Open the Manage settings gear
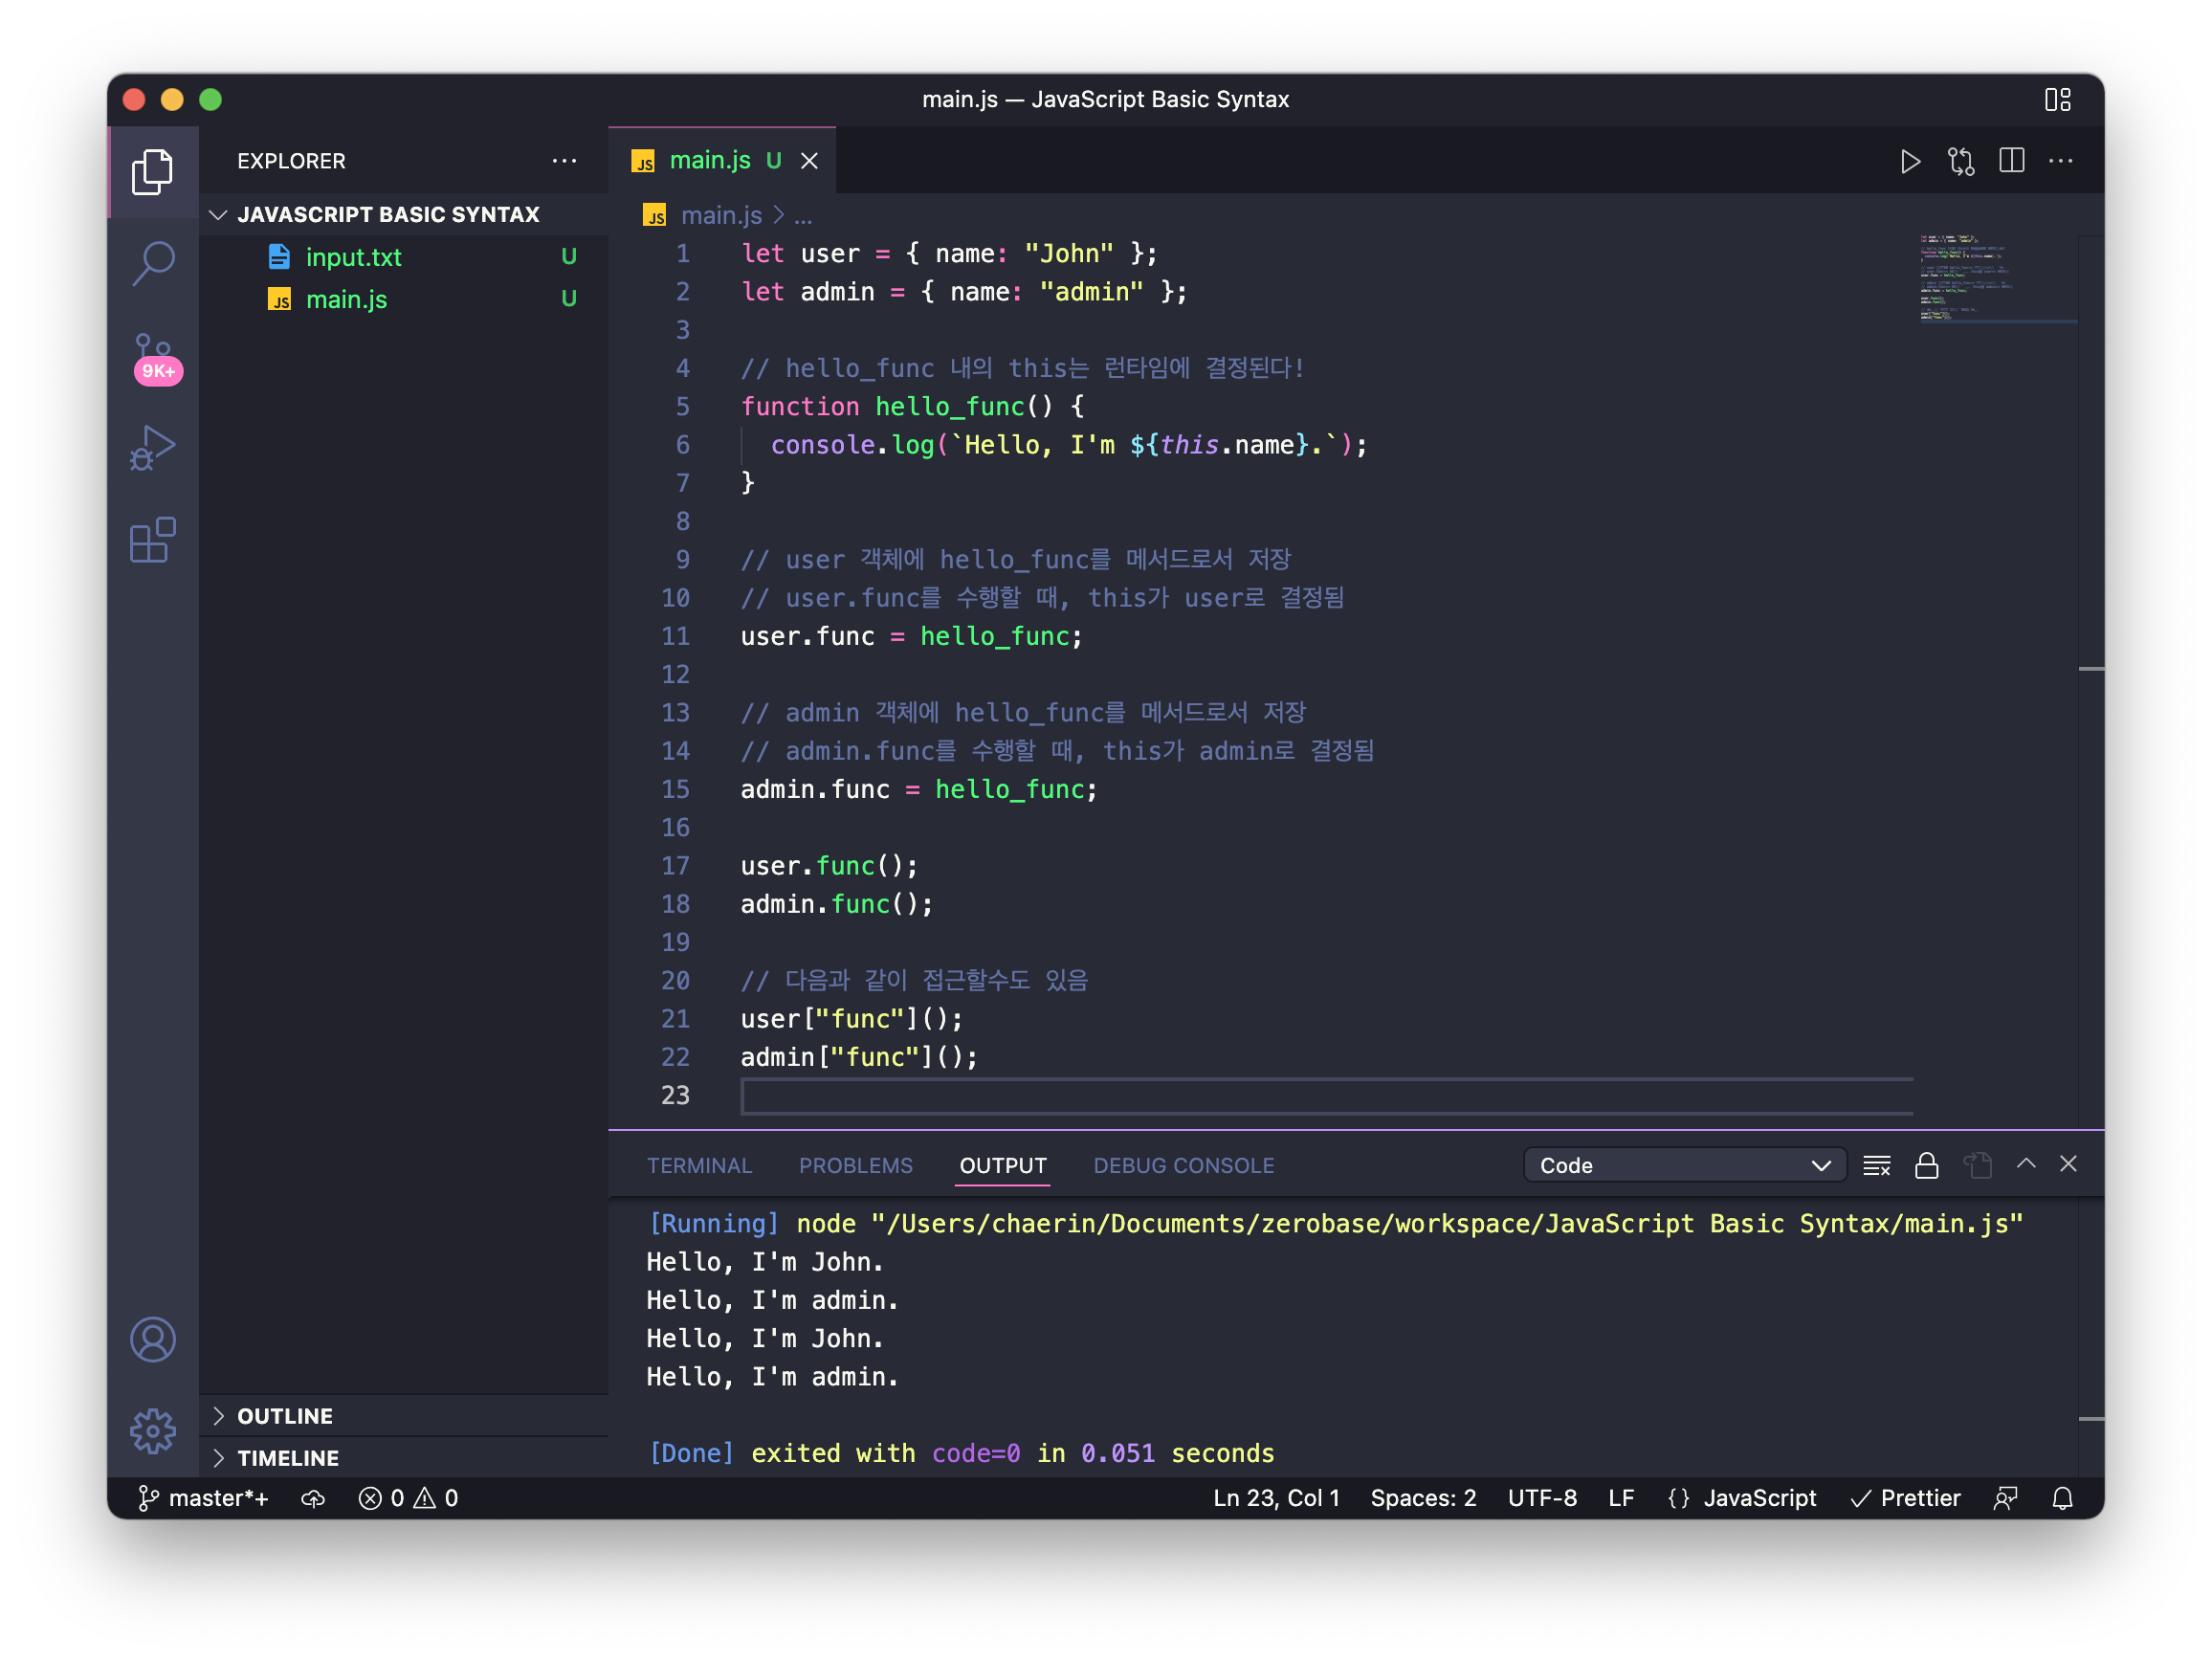Viewport: 2212px width, 1661px height. pyautogui.click(x=153, y=1431)
